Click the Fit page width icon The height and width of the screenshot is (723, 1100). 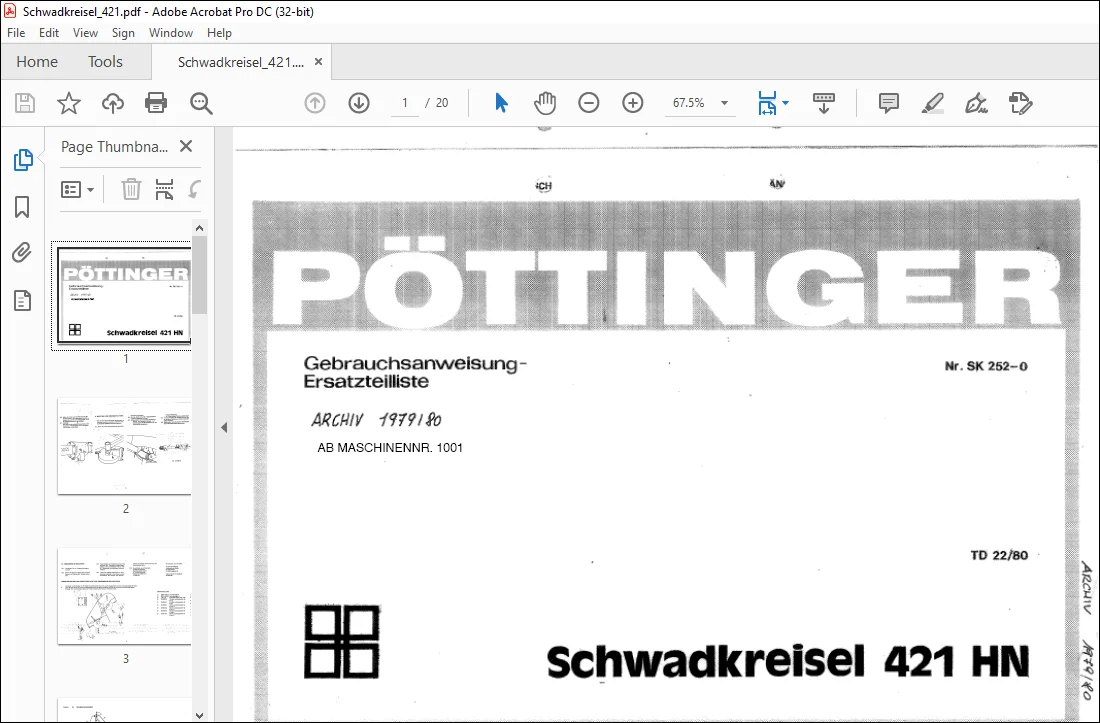(767, 103)
